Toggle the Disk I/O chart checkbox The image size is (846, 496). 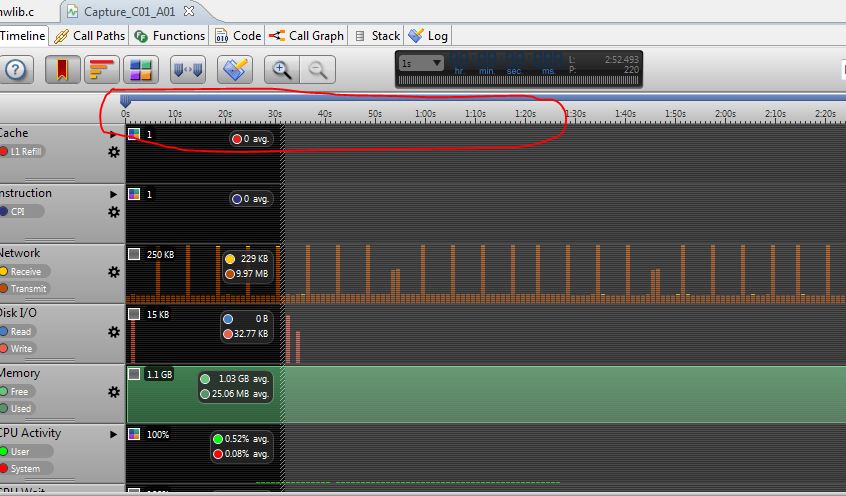coord(134,314)
